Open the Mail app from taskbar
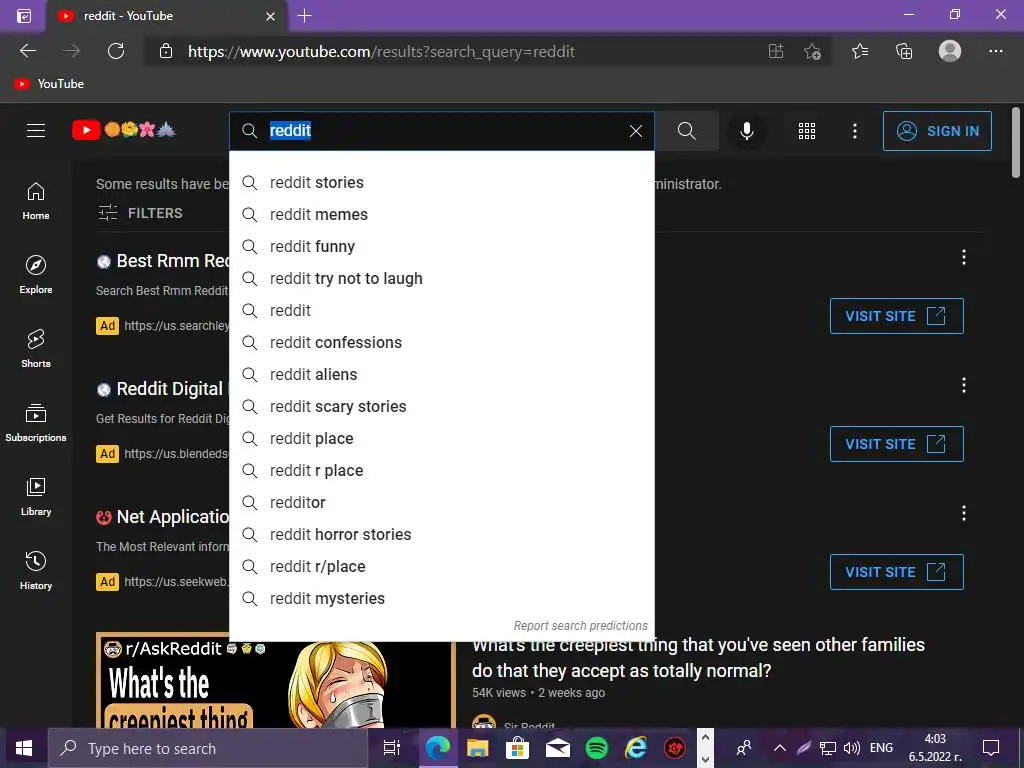The width and height of the screenshot is (1024, 768). tap(557, 748)
